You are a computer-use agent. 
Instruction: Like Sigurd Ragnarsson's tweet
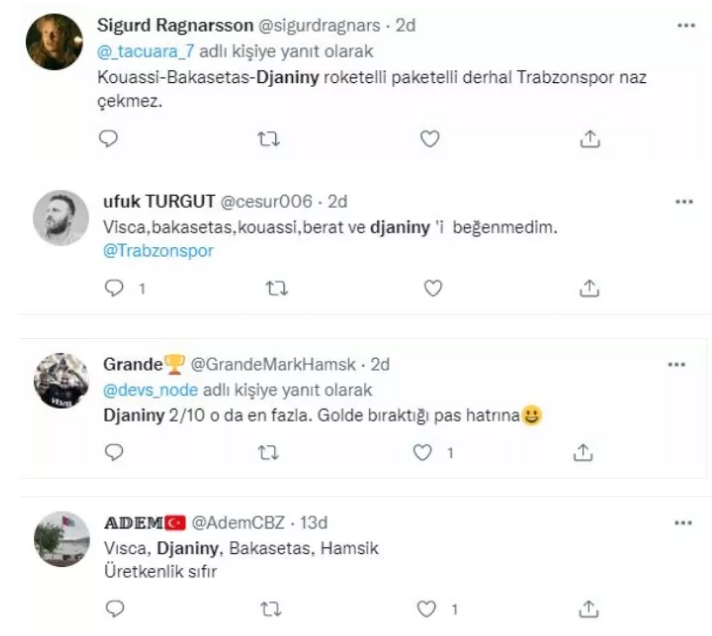430,140
